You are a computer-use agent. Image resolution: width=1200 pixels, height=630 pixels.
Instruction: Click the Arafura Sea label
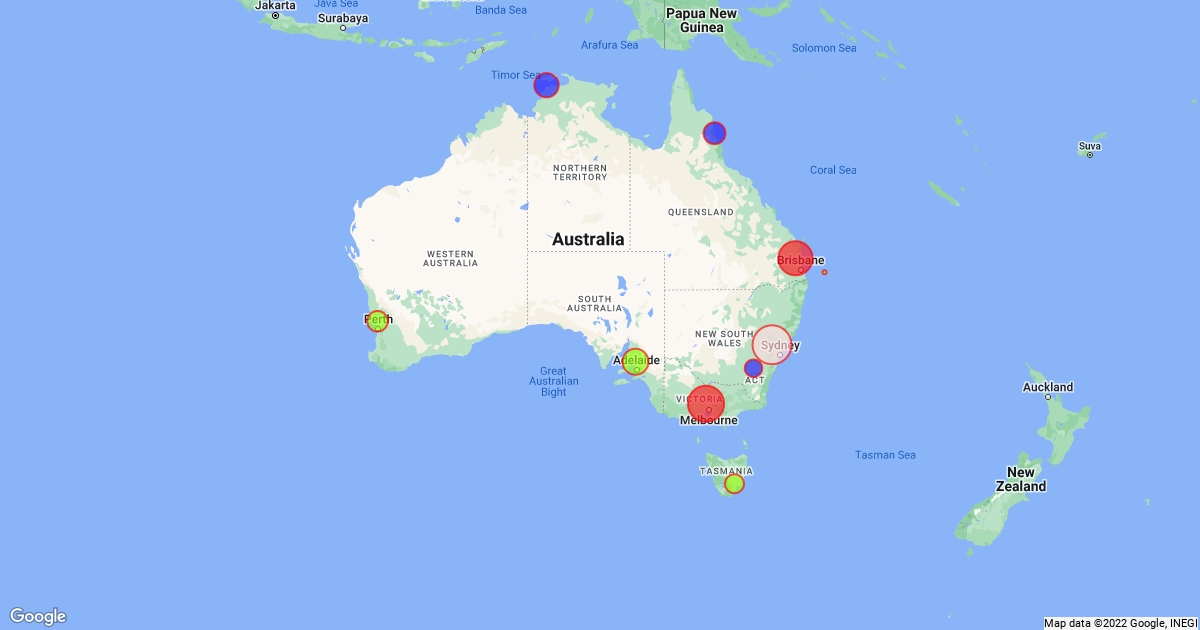[609, 45]
